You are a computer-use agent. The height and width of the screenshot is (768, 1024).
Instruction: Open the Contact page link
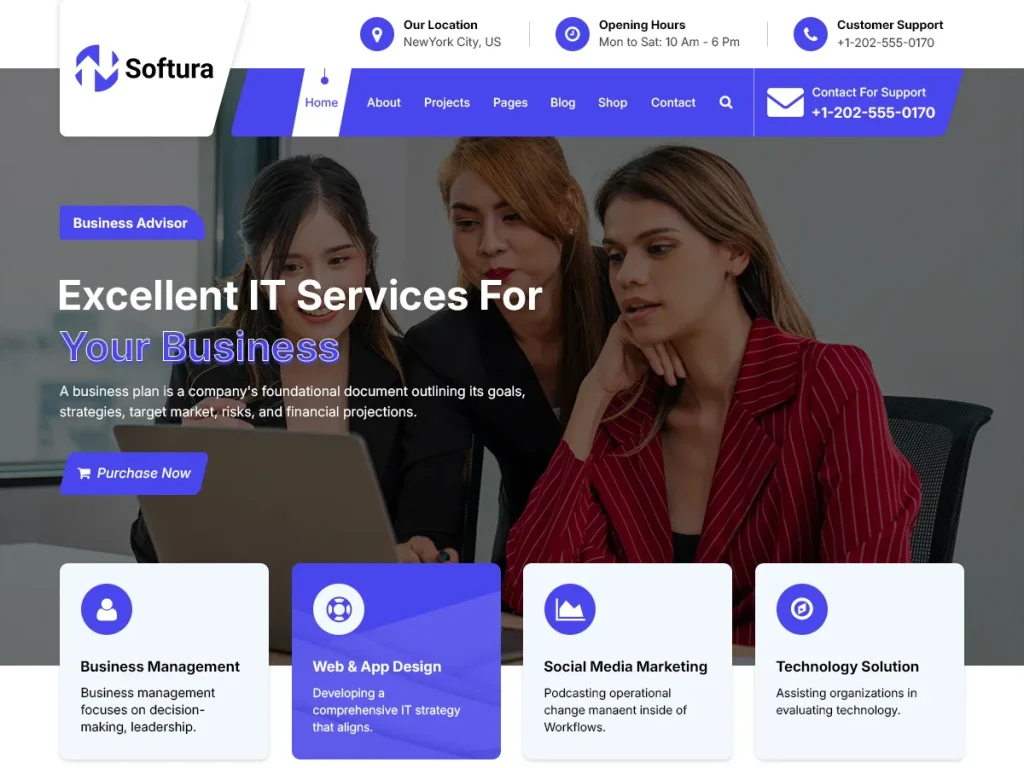pos(673,103)
